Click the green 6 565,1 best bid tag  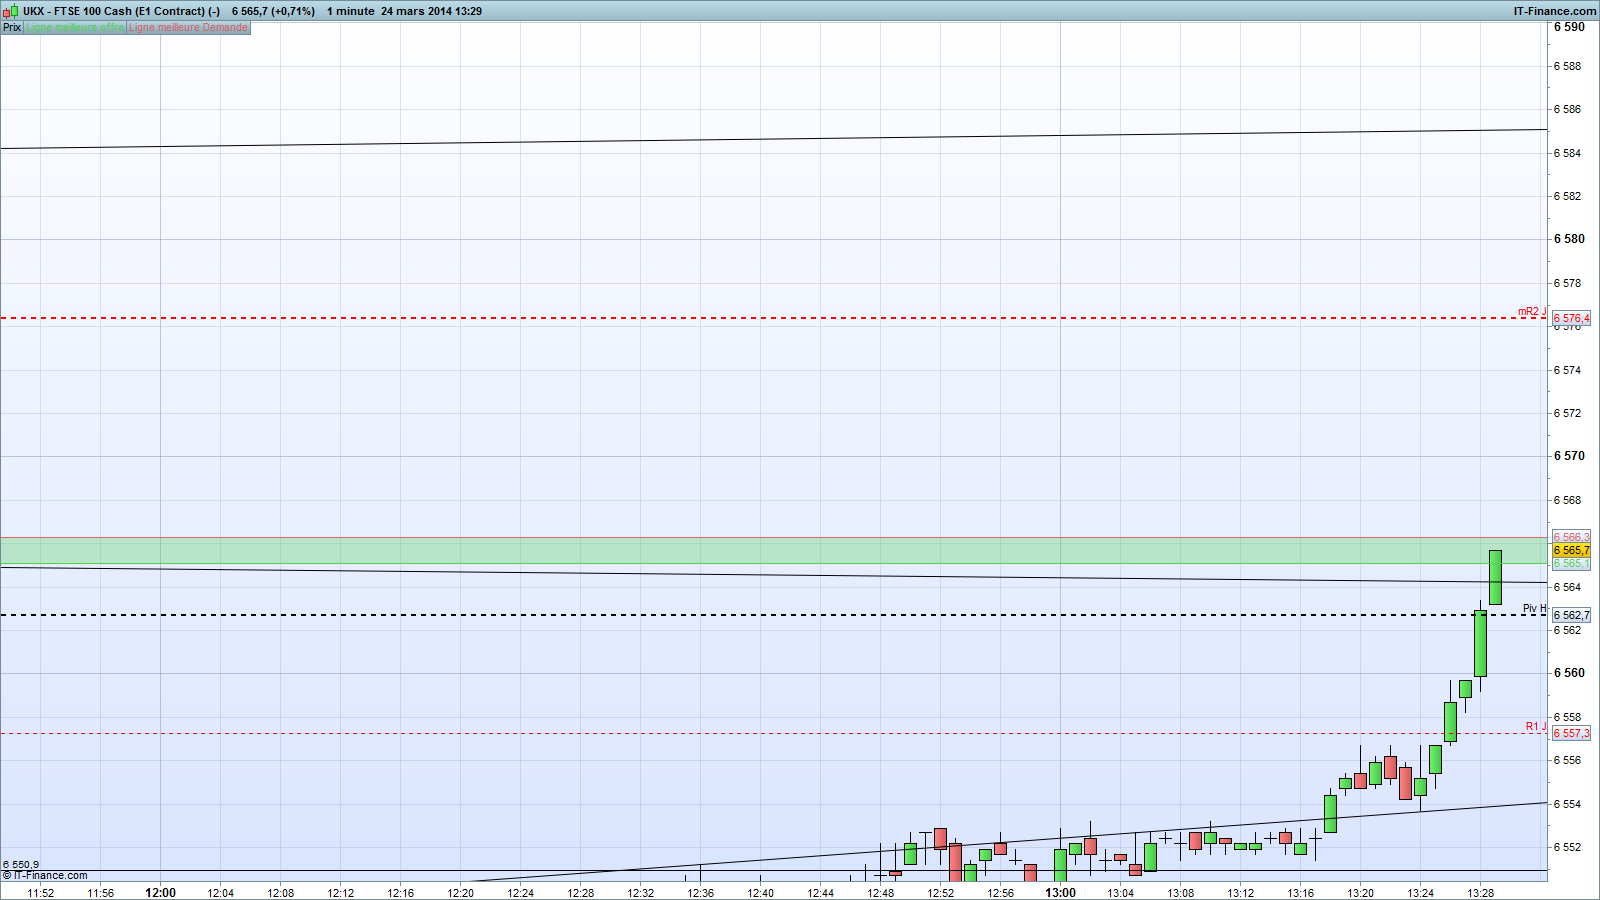tap(1571, 564)
